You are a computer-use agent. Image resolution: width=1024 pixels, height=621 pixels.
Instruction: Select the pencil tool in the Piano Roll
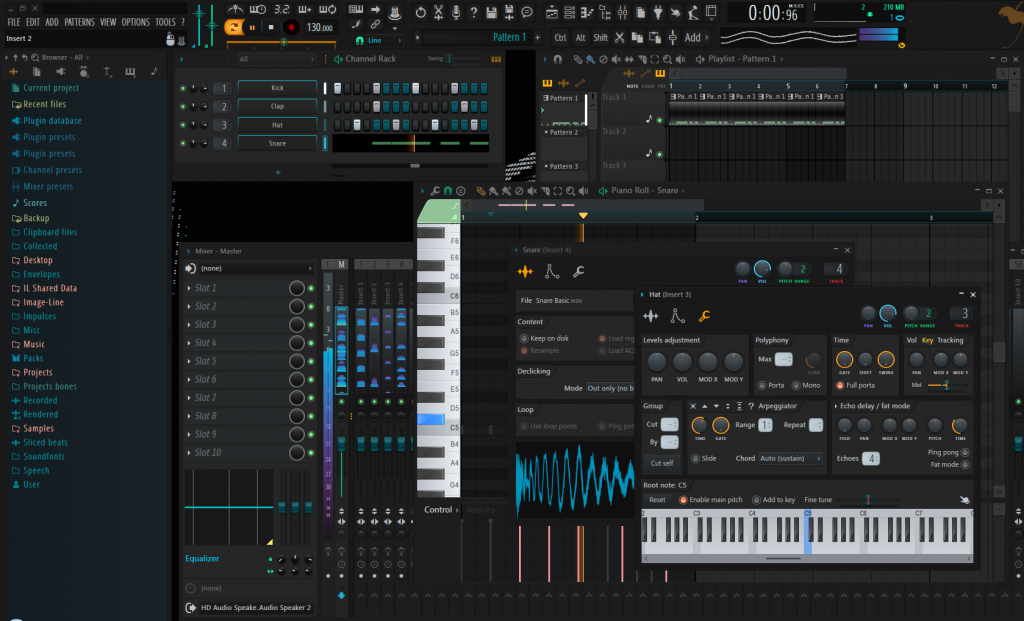click(x=480, y=190)
